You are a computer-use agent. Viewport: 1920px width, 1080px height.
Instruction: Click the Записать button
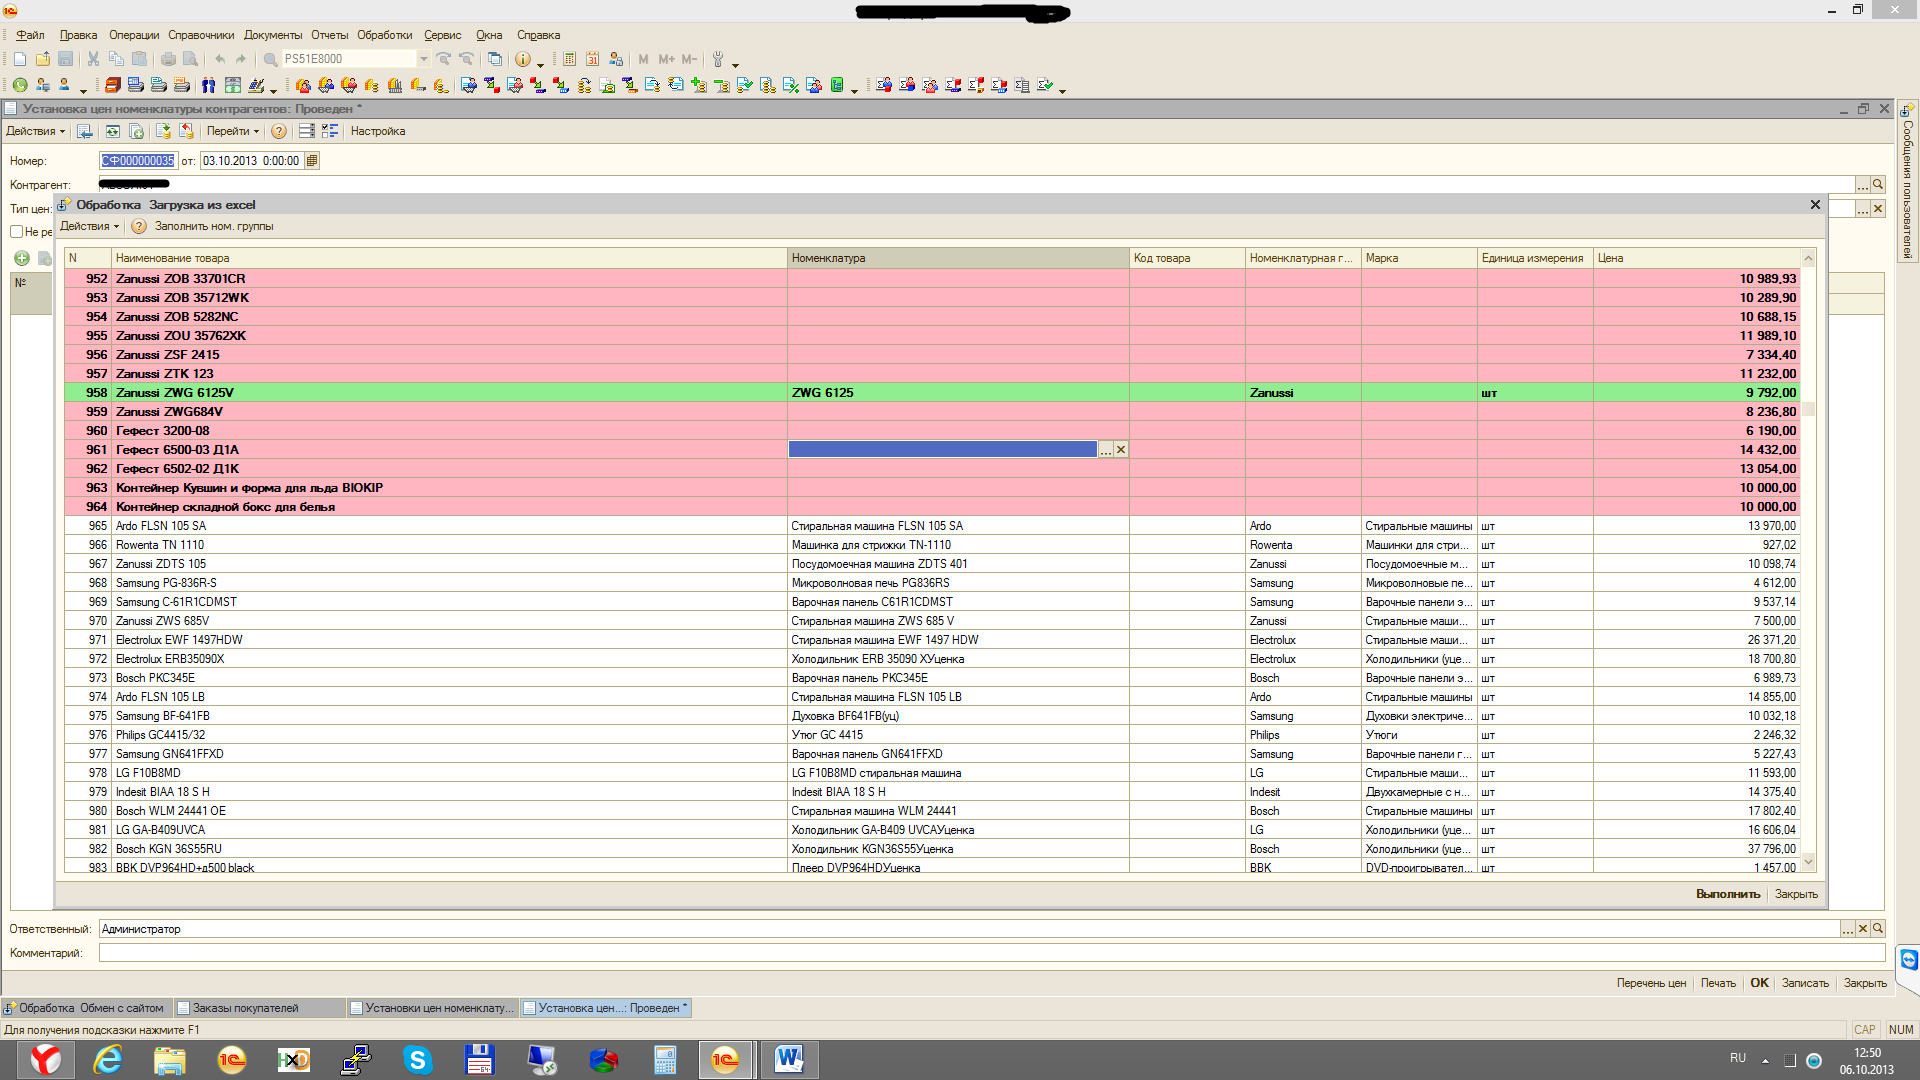(x=1804, y=983)
